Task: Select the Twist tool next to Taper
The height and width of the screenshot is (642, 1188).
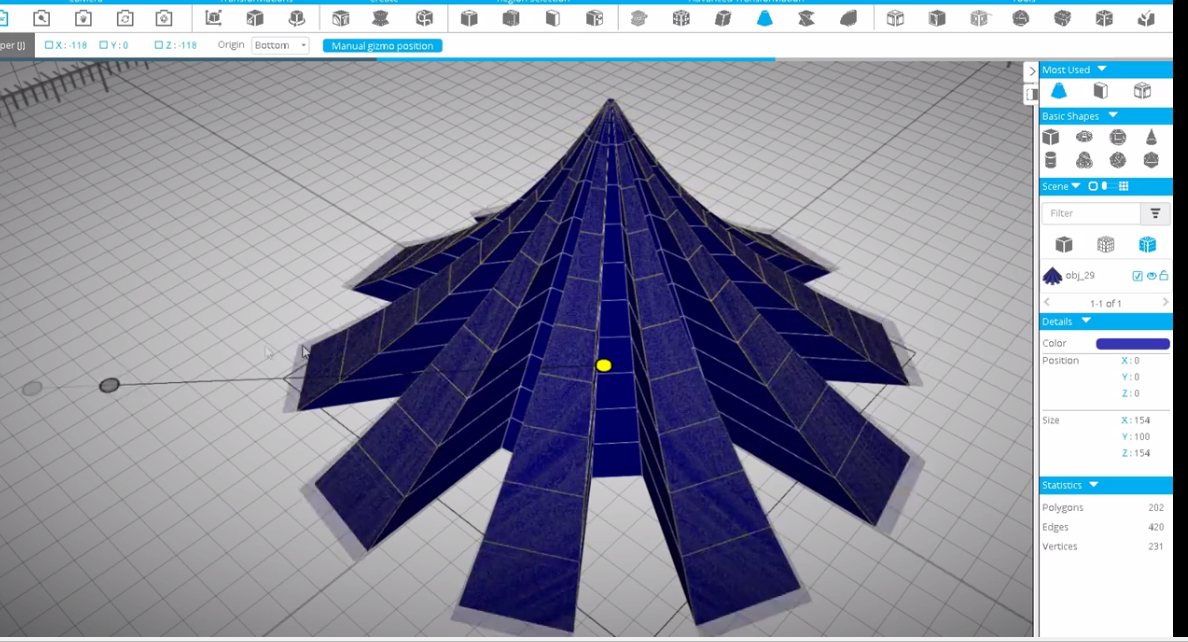Action: tap(806, 18)
